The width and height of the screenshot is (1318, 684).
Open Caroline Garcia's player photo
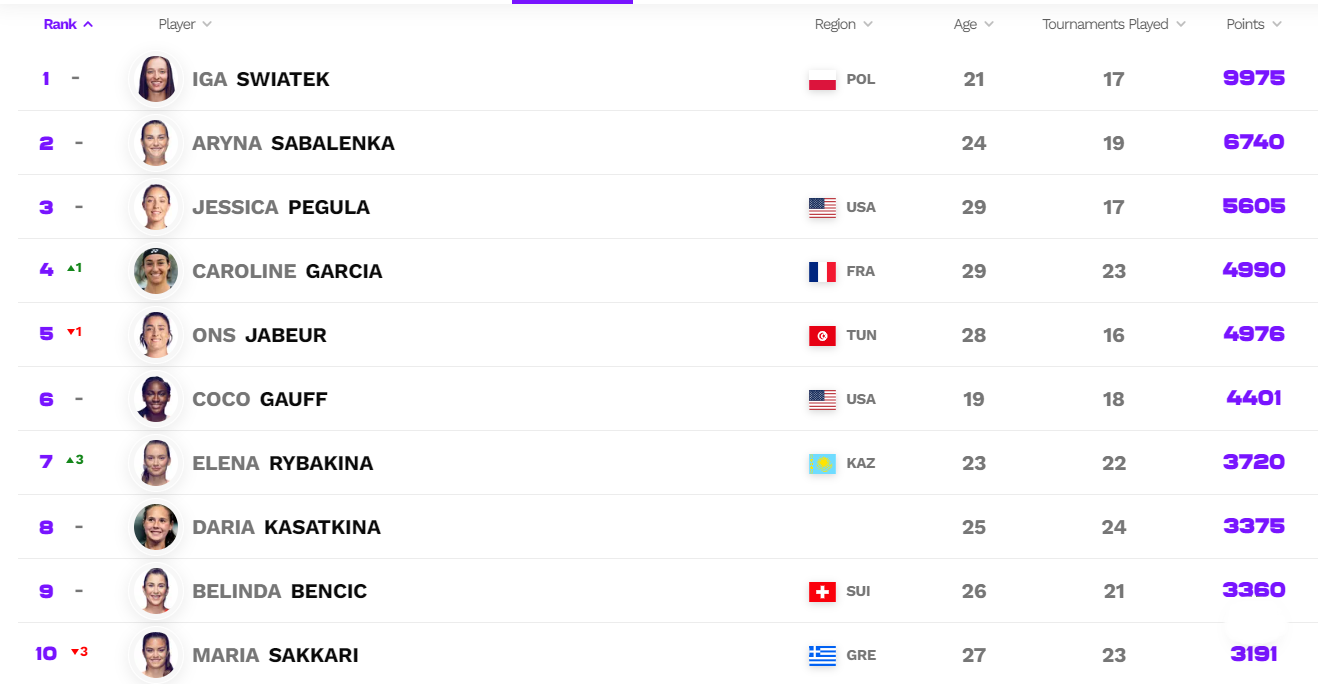156,271
